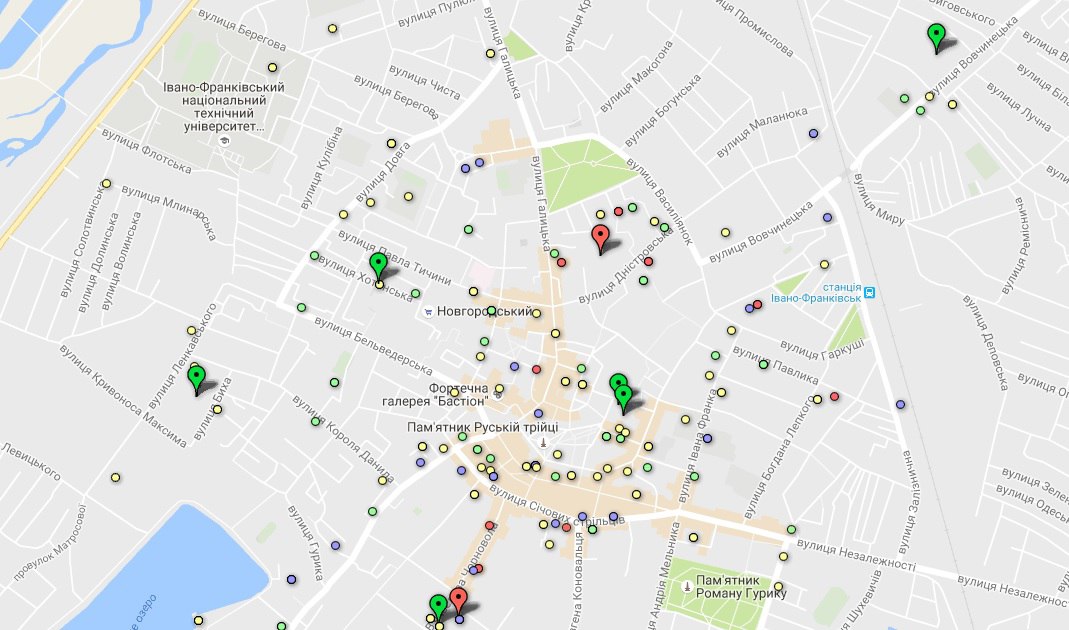Select the red pin on вулиця Чорновола
The height and width of the screenshot is (630, 1069).
[458, 602]
